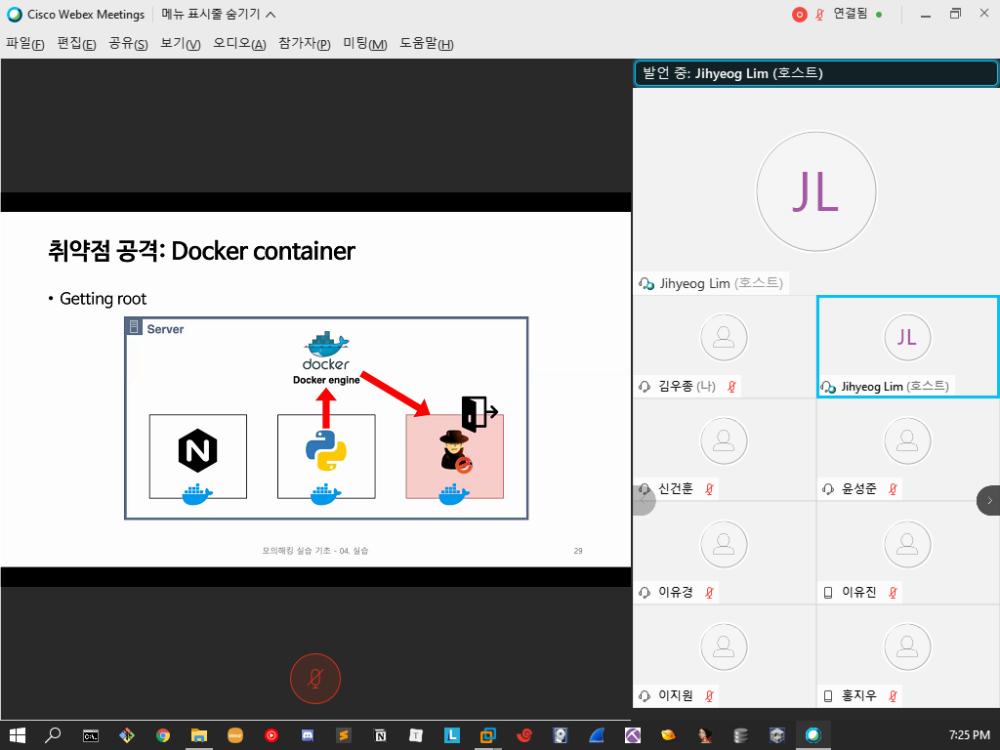The image size is (1000, 750).
Task: Click the 홍지우 name label
Action: click(859, 696)
